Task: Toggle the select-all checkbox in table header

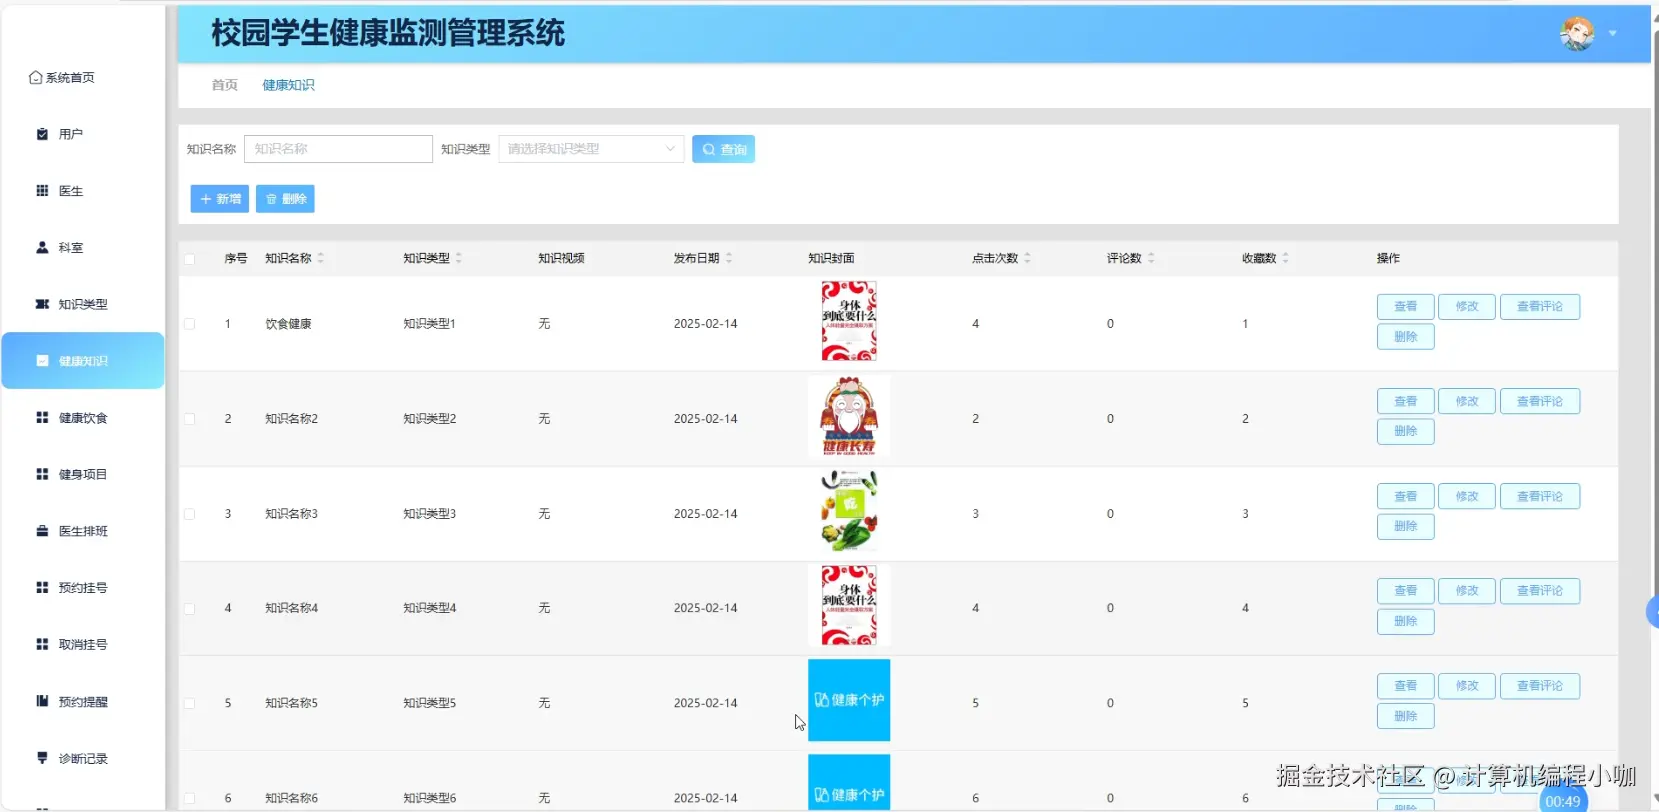Action: click(189, 259)
